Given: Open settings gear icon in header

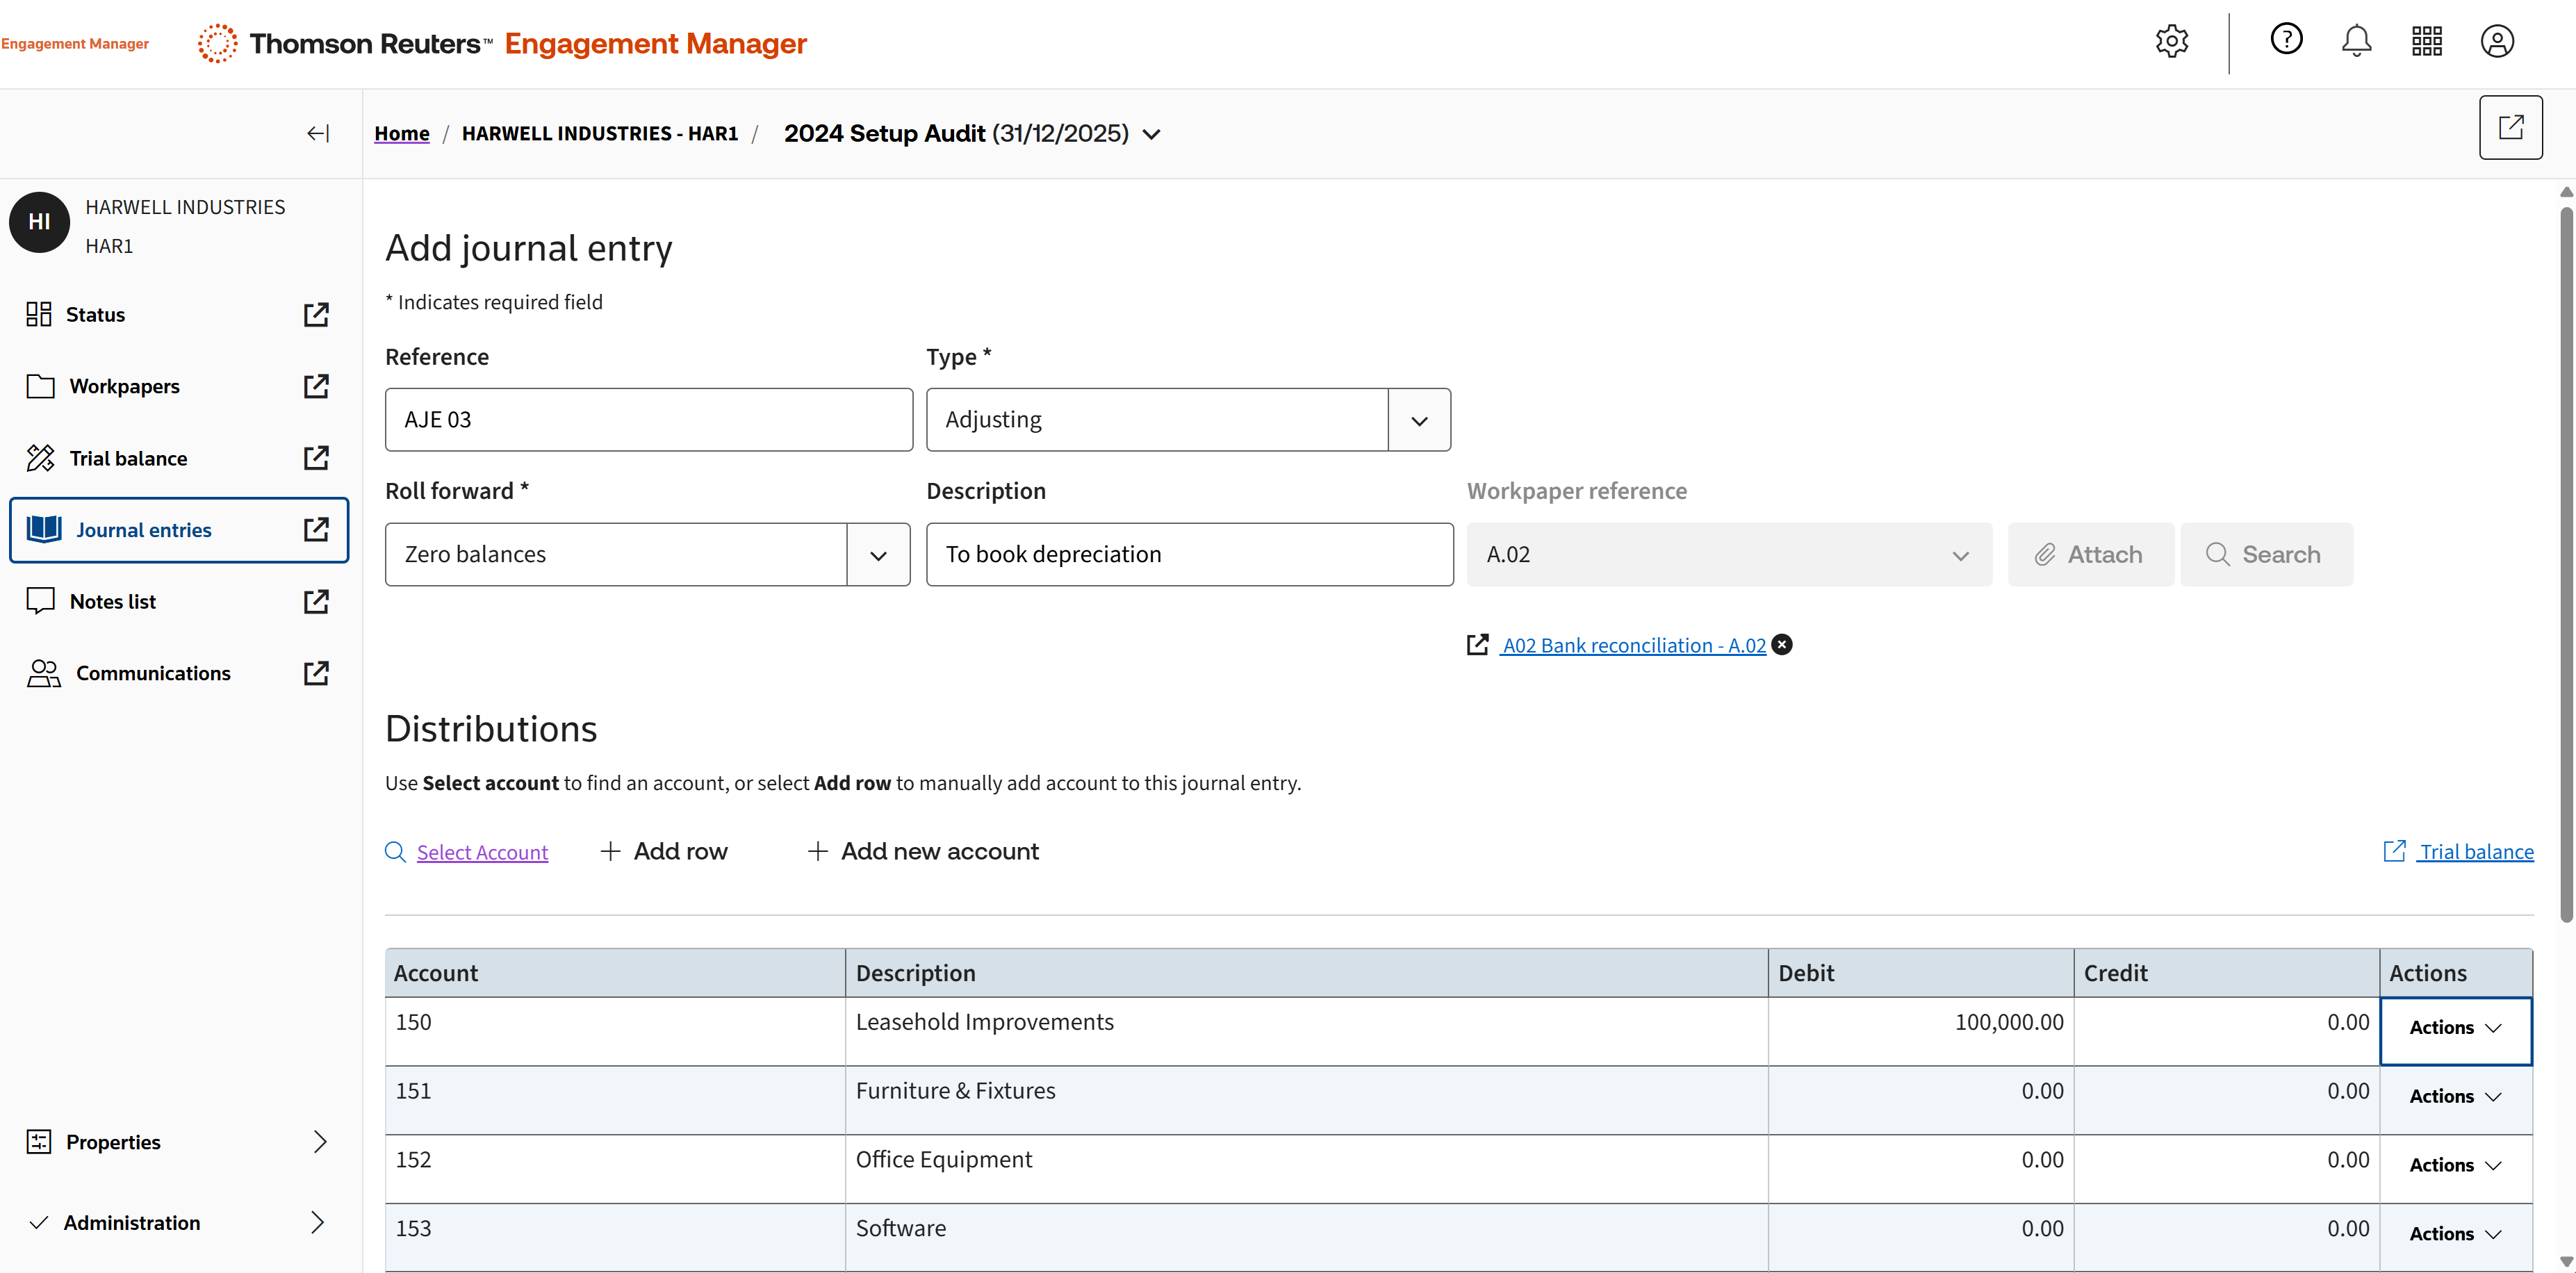Looking at the screenshot, I should pos(2171,42).
